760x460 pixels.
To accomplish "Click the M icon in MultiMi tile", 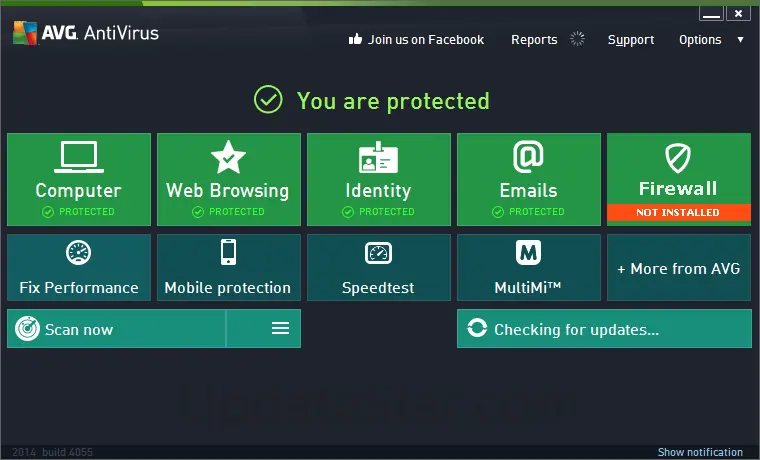I will (528, 252).
